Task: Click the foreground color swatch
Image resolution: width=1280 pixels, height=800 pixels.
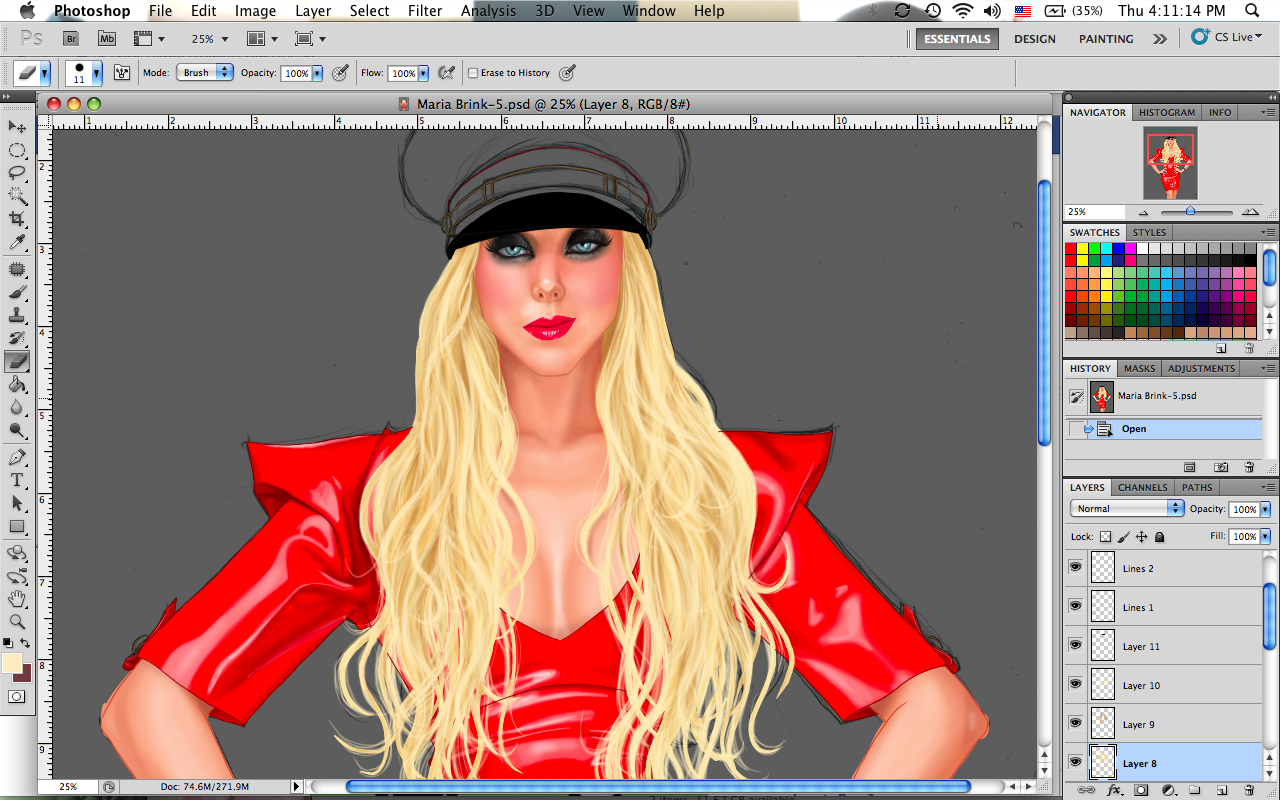Action: coord(12,663)
